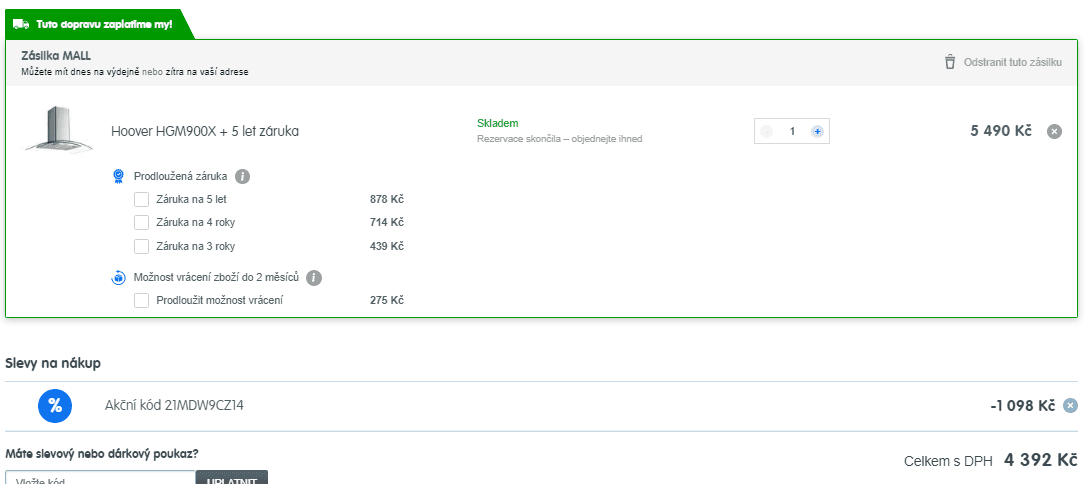The image size is (1089, 484).
Task: Open the Hoover HGM900X product link
Action: (205, 131)
